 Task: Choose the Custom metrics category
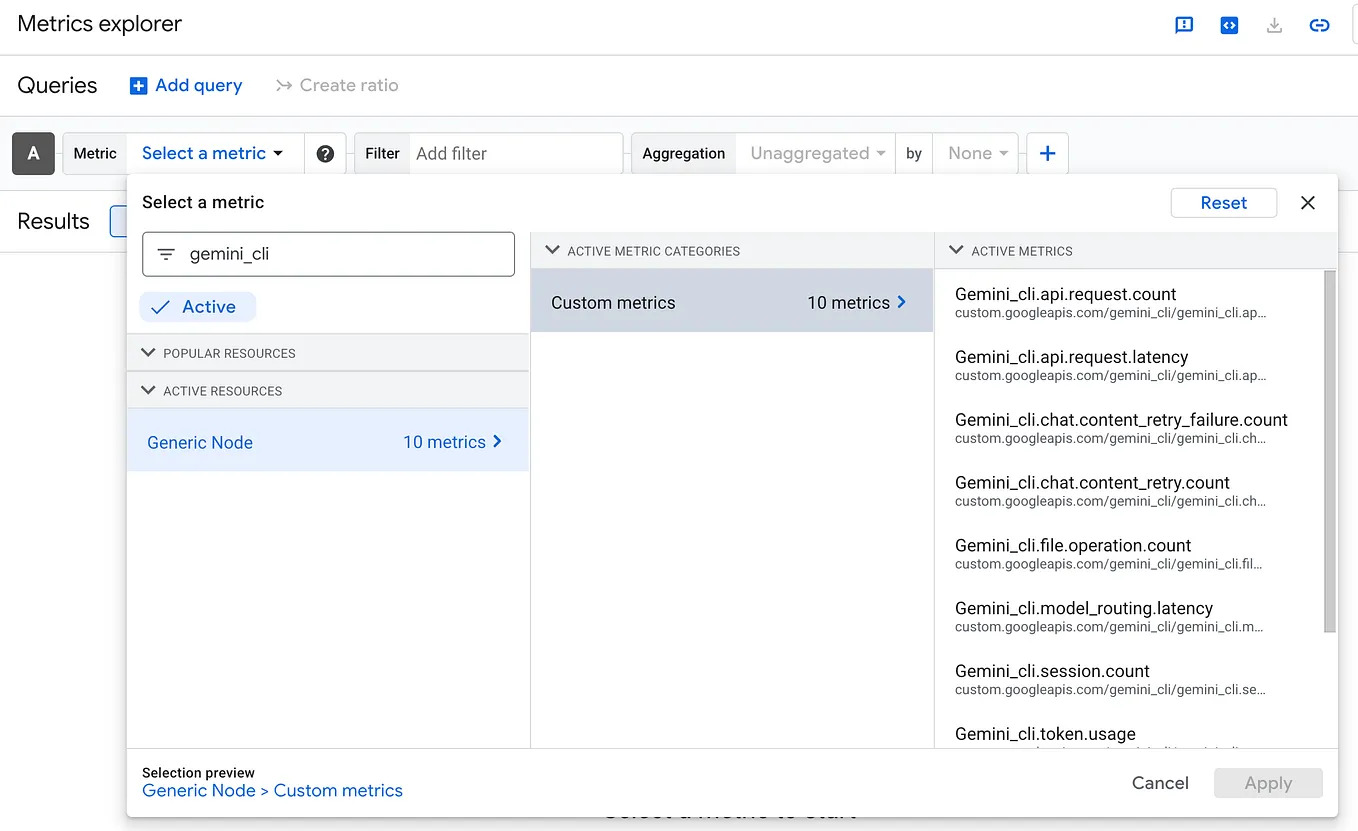(x=613, y=302)
